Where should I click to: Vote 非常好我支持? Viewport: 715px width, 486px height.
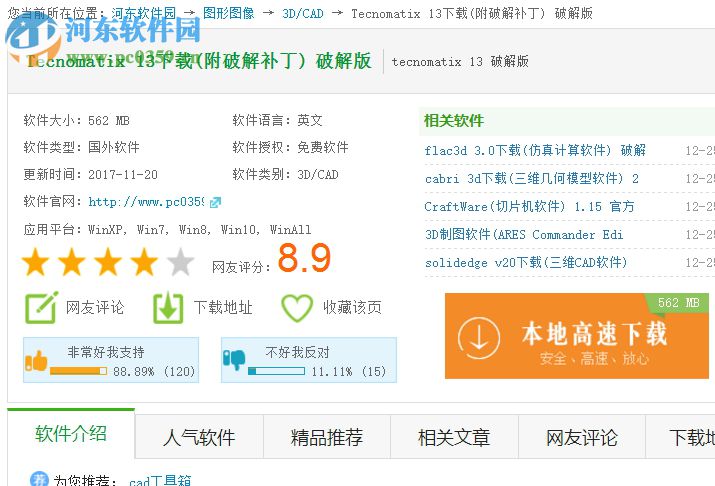[x=111, y=360]
